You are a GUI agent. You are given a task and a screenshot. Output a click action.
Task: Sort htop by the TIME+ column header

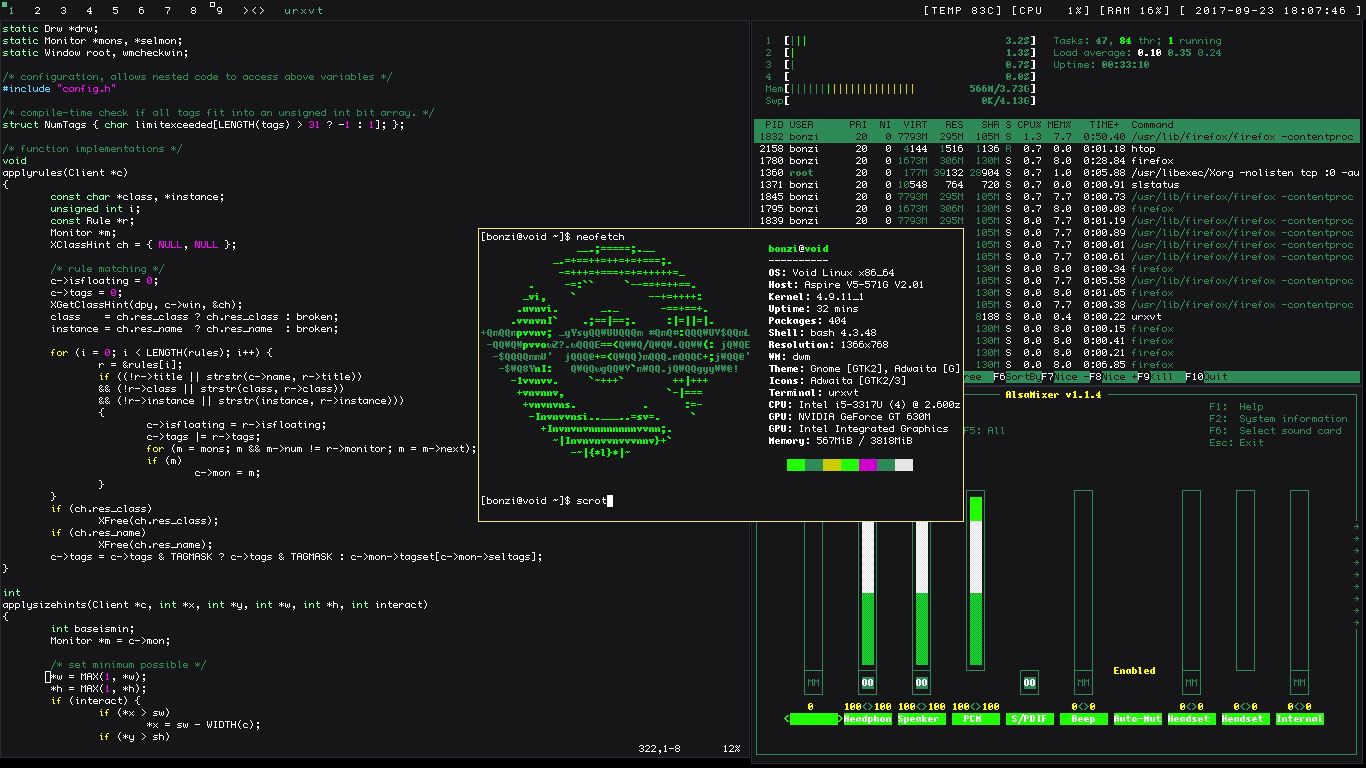1104,125
